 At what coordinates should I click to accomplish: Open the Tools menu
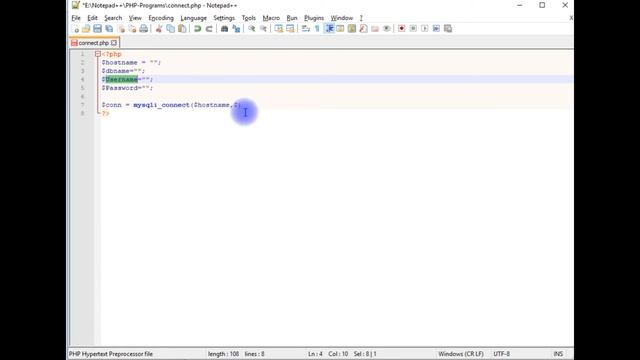pos(249,18)
